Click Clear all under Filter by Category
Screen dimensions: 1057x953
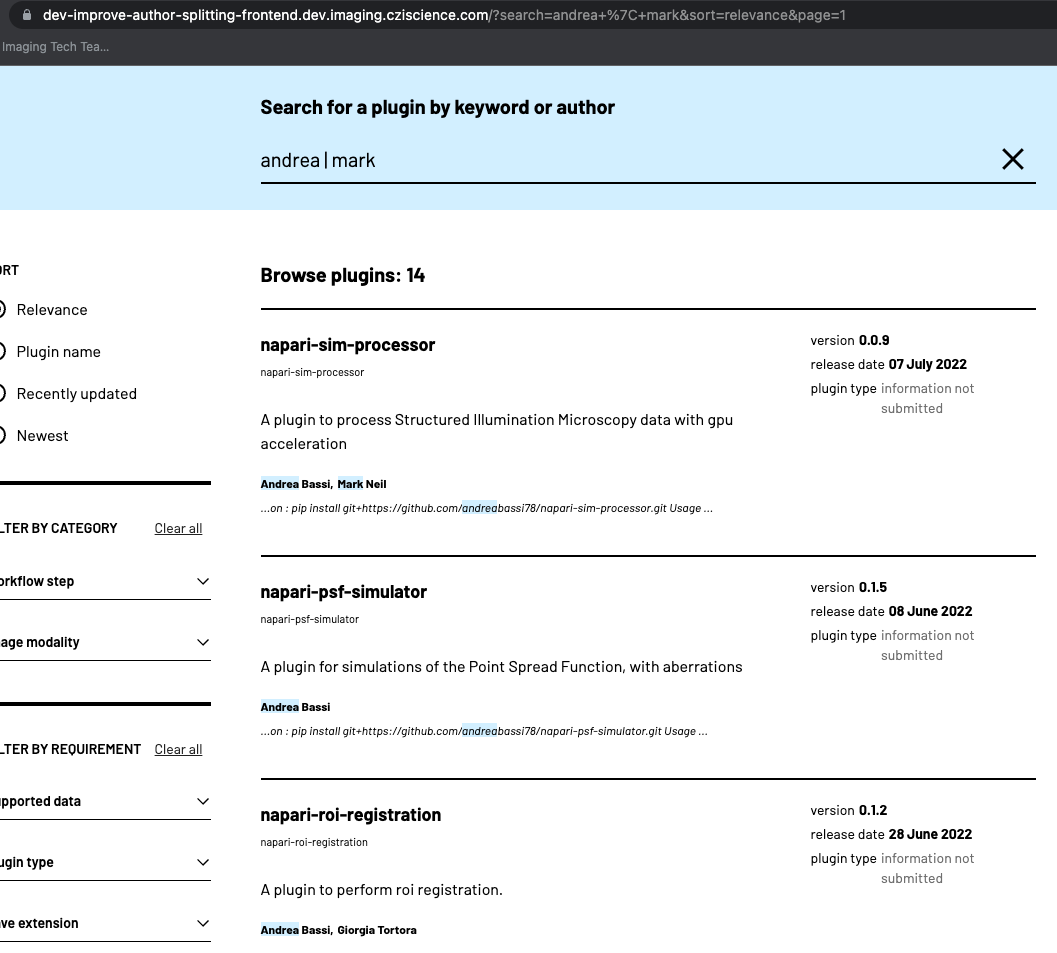[177, 528]
